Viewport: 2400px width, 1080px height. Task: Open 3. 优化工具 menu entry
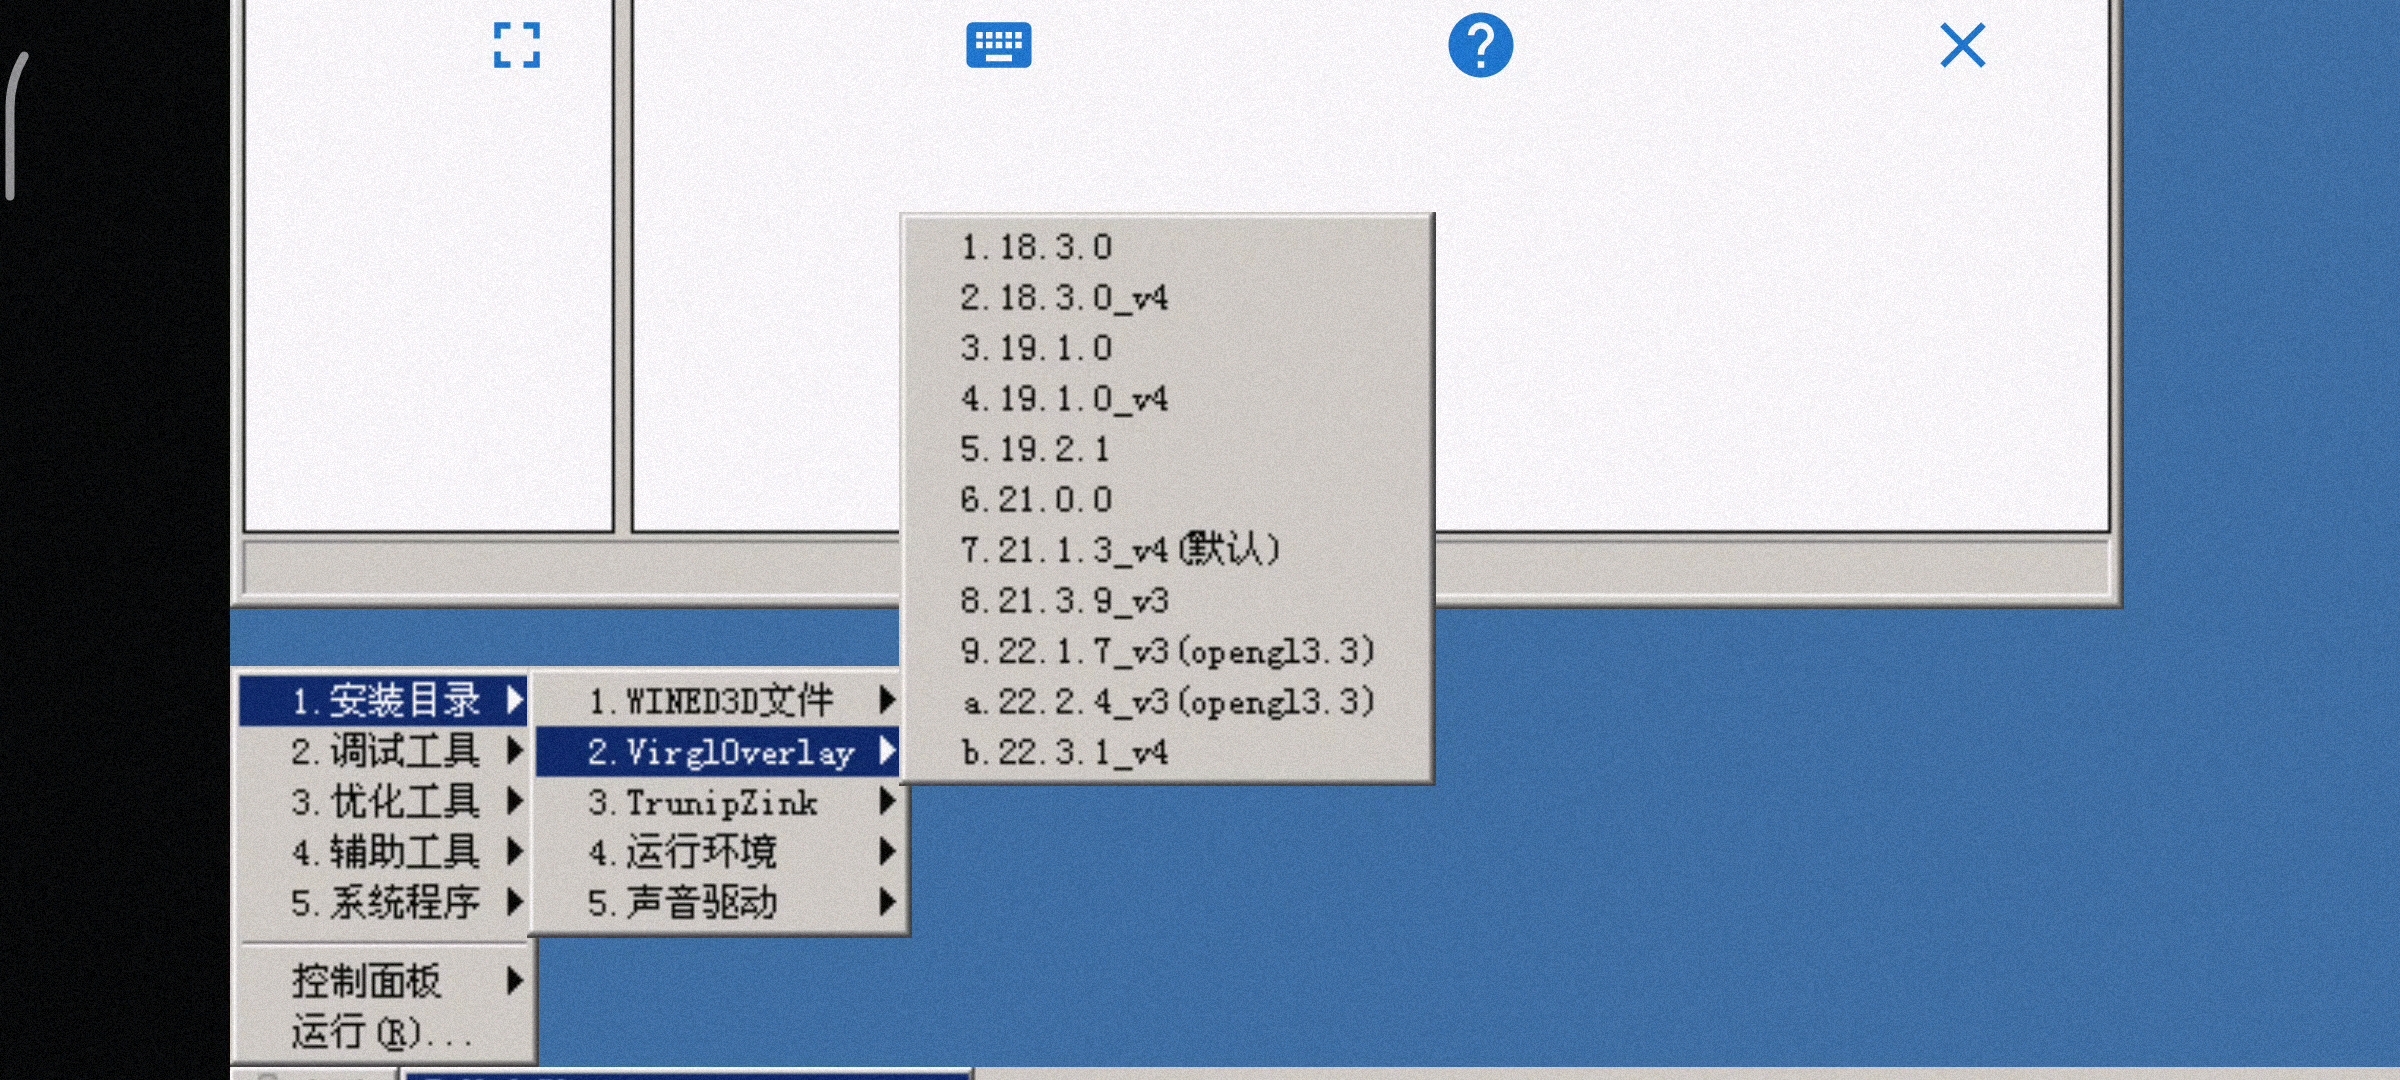click(383, 802)
